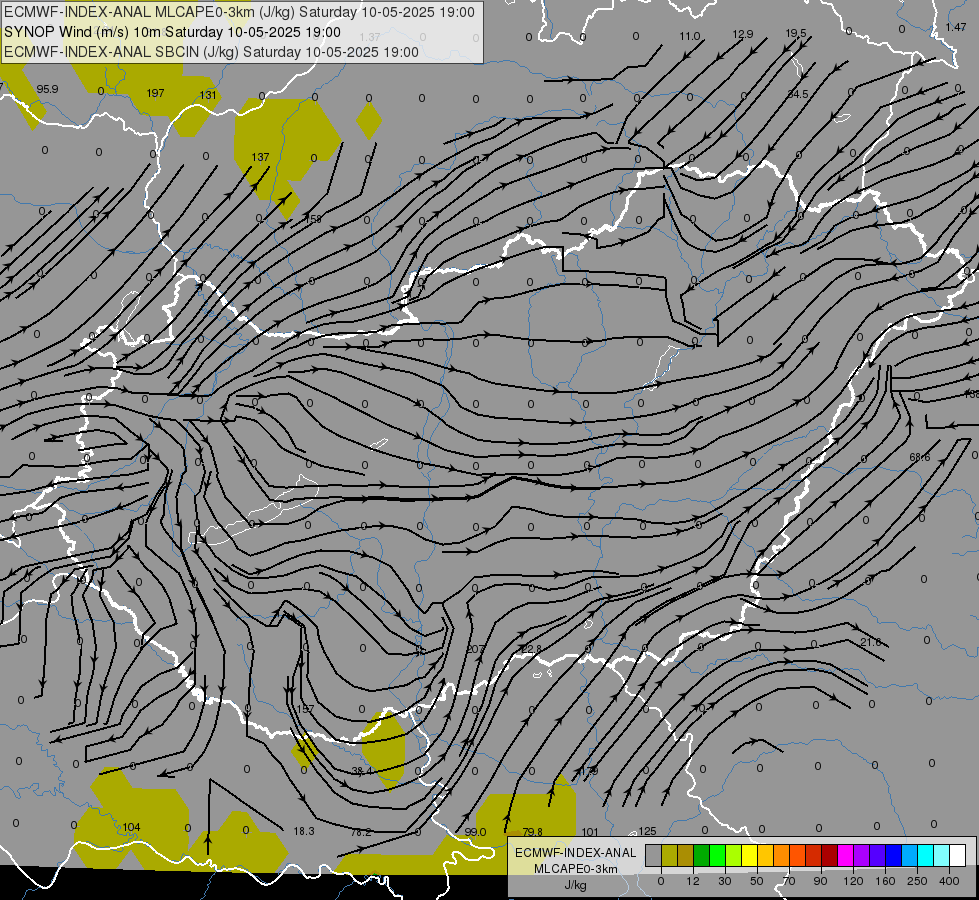Click the map value 19.5
Viewport: 979px width, 900px height.
pos(796,33)
